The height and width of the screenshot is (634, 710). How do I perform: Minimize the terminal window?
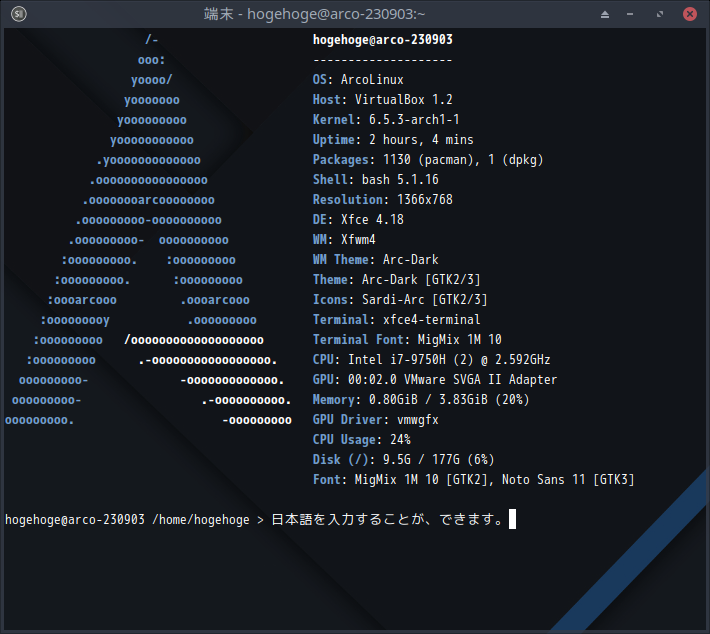click(x=630, y=14)
